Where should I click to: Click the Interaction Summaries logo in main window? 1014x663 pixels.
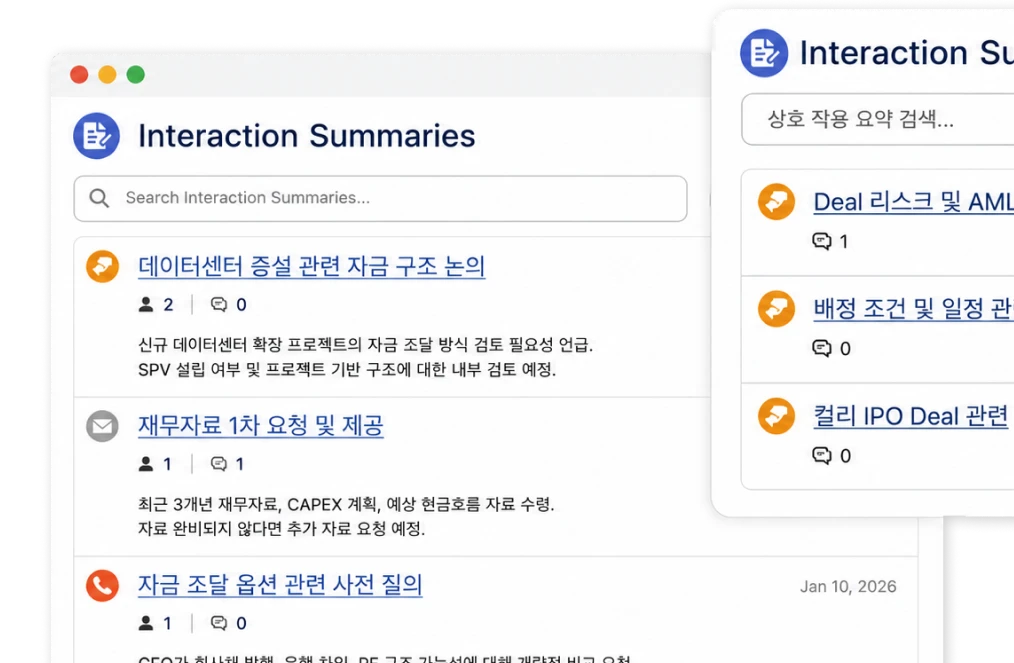[x=96, y=136]
